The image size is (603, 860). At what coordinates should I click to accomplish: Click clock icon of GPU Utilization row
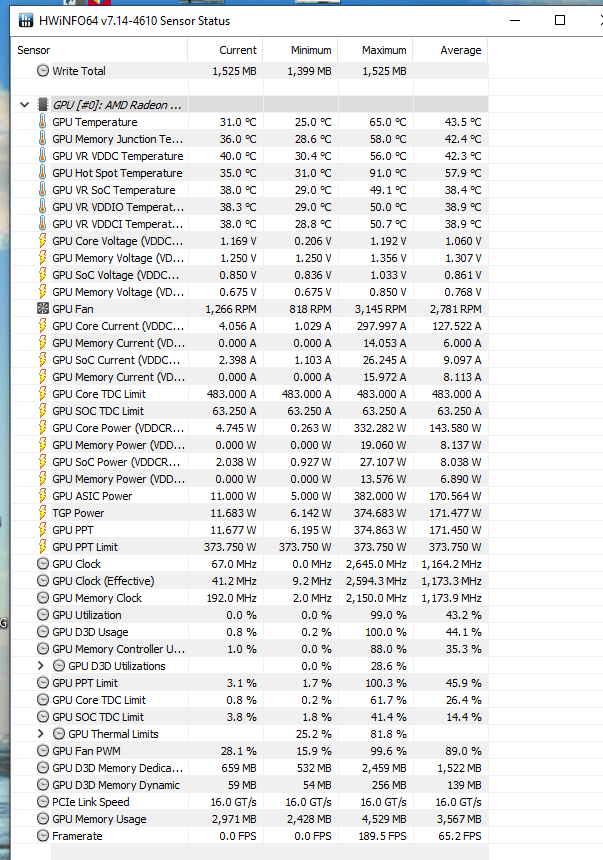pos(43,614)
